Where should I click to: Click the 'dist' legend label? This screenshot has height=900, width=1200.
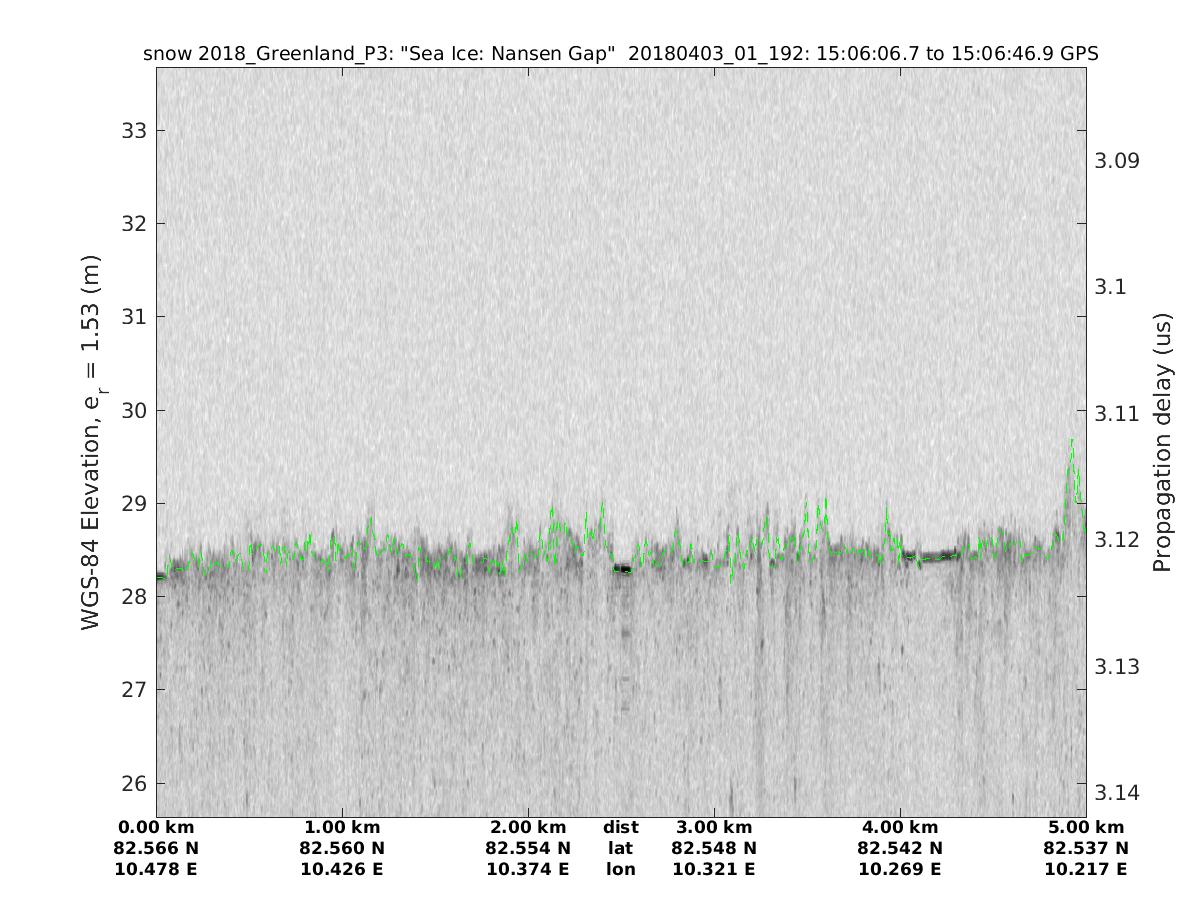pyautogui.click(x=621, y=827)
